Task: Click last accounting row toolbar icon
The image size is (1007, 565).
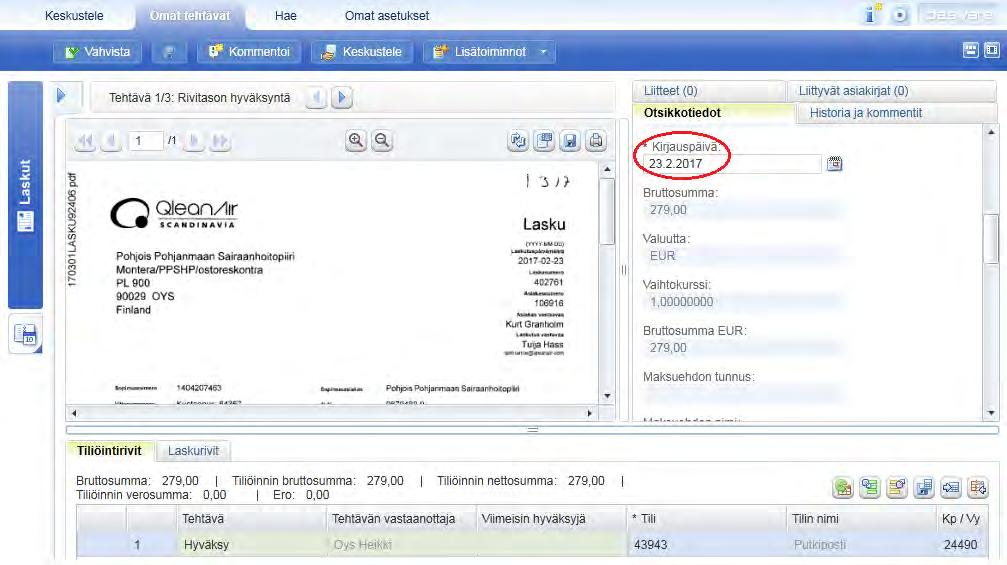Action: [x=978, y=488]
